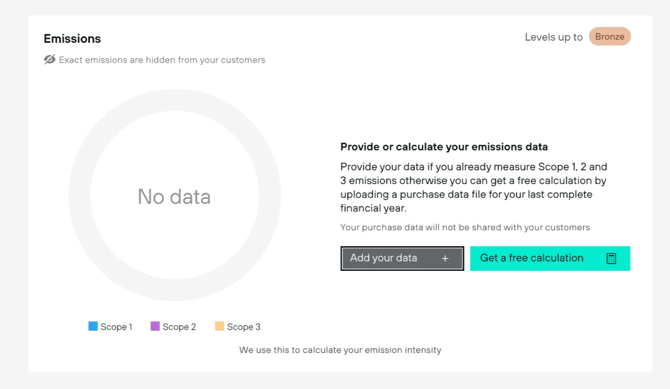Click the Scope 1 legend label

point(116,327)
